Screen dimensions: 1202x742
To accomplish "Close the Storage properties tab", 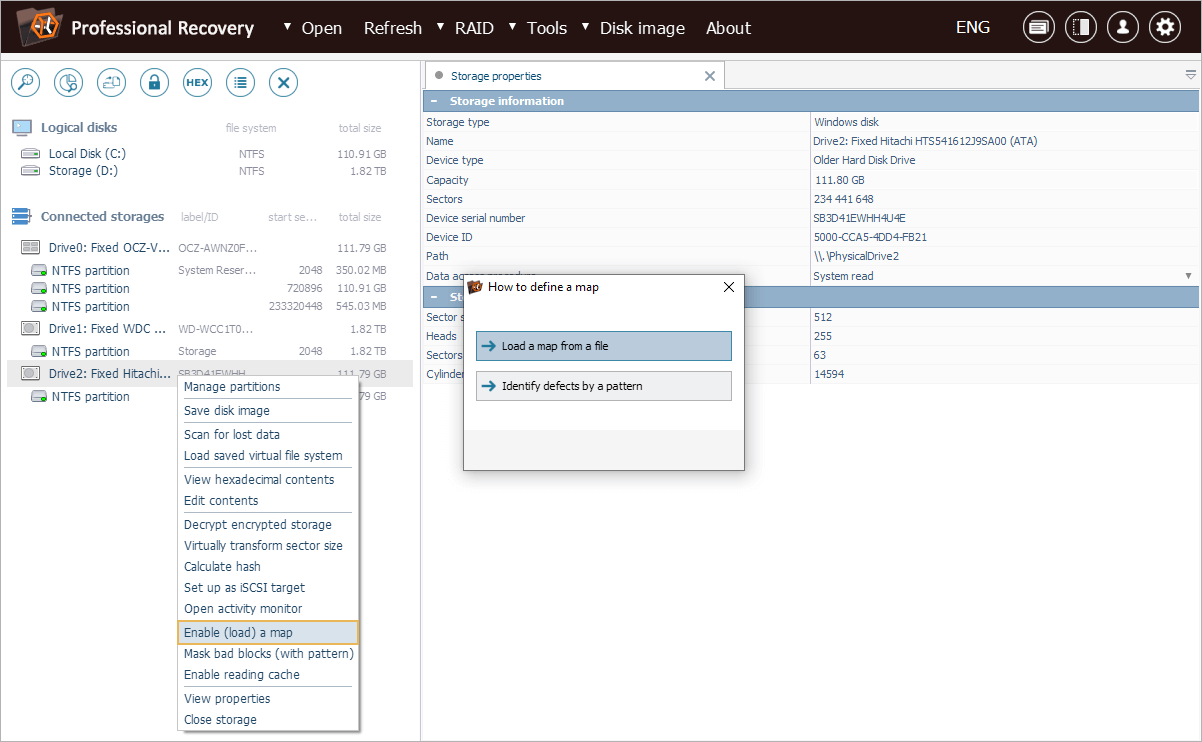I will coord(710,76).
